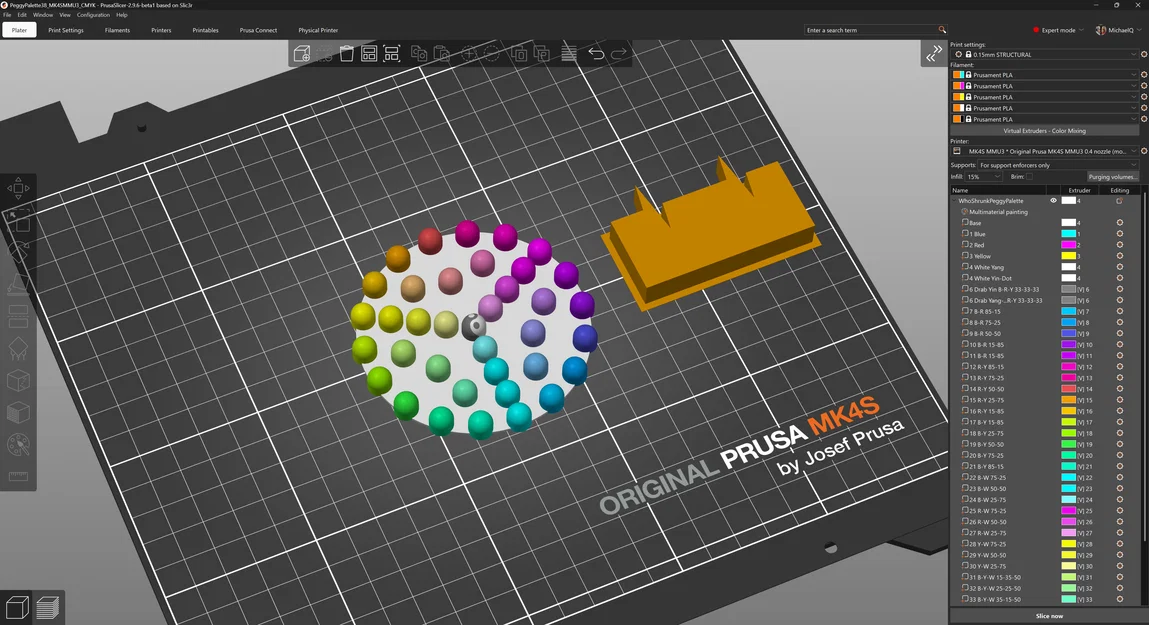Click extruder color swatch for 1 Blue

click(1068, 234)
